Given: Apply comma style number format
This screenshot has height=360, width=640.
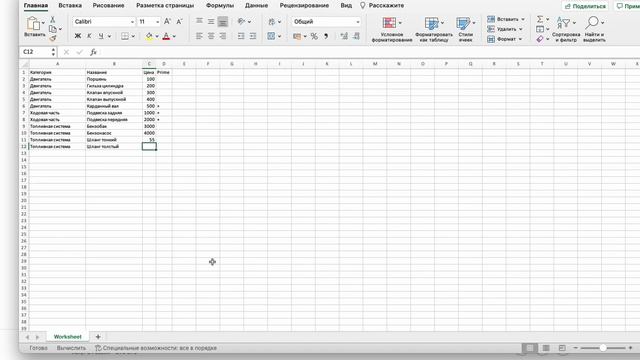Looking at the screenshot, I should (x=326, y=36).
